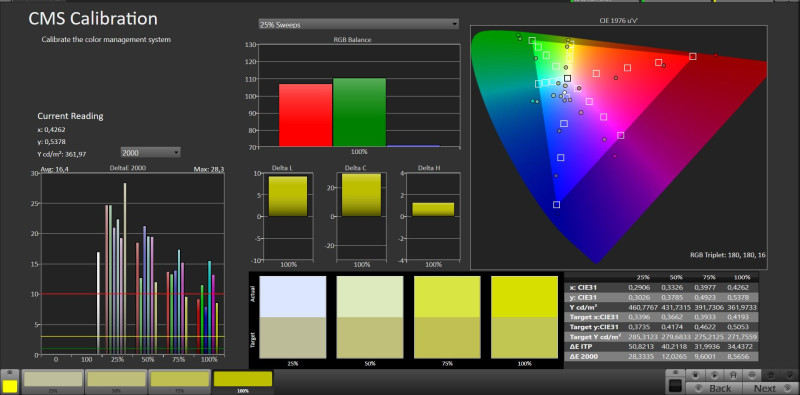
Task: Click the y: 0,5378 current reading
Action: point(52,141)
